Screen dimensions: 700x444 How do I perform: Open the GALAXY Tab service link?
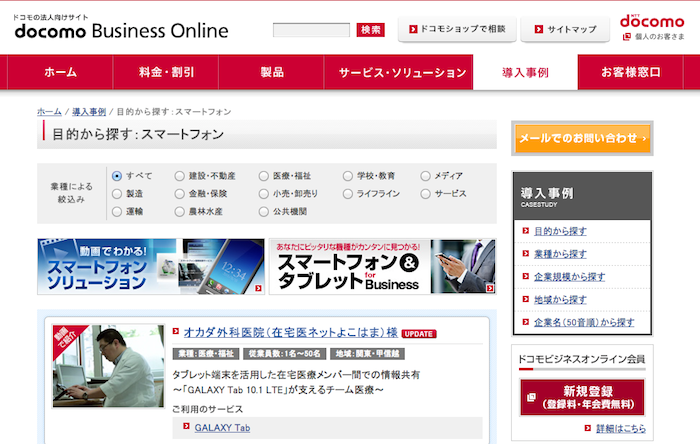(x=222, y=427)
